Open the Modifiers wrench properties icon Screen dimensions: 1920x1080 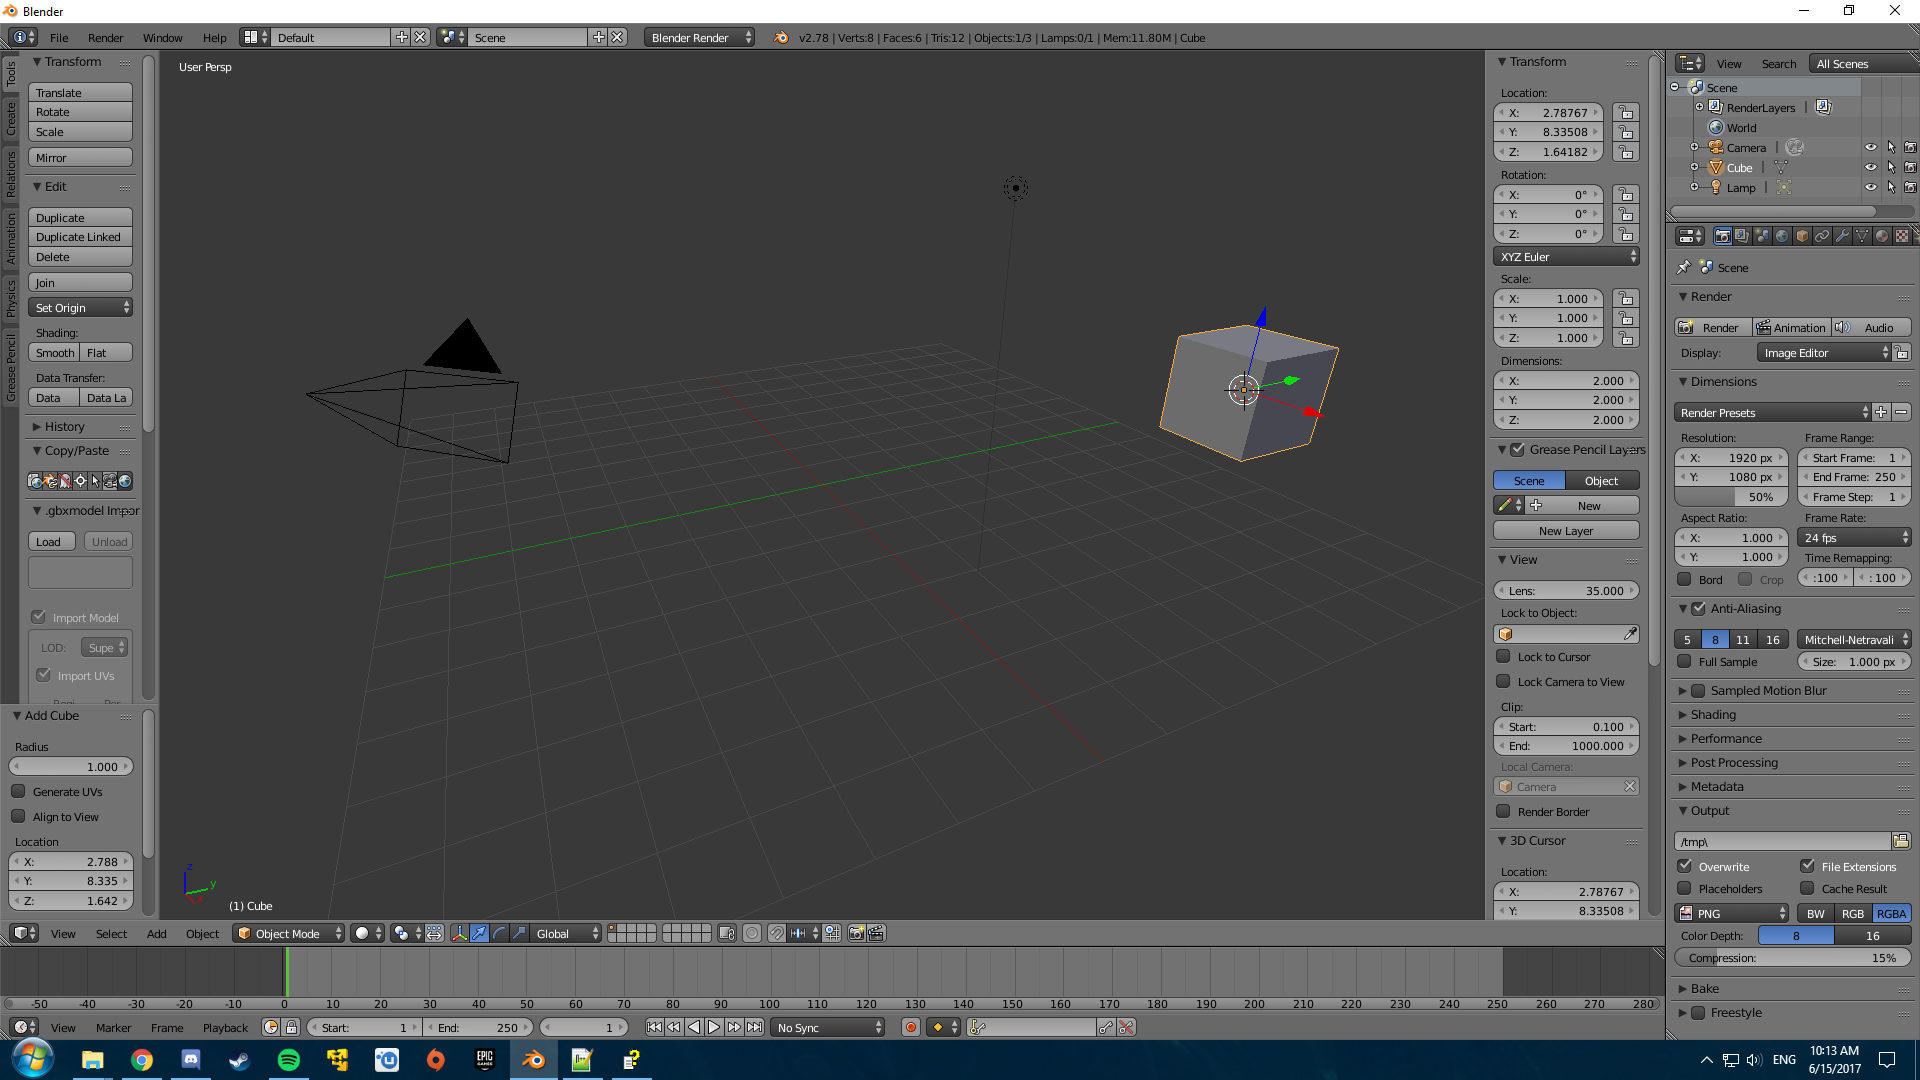(1842, 236)
